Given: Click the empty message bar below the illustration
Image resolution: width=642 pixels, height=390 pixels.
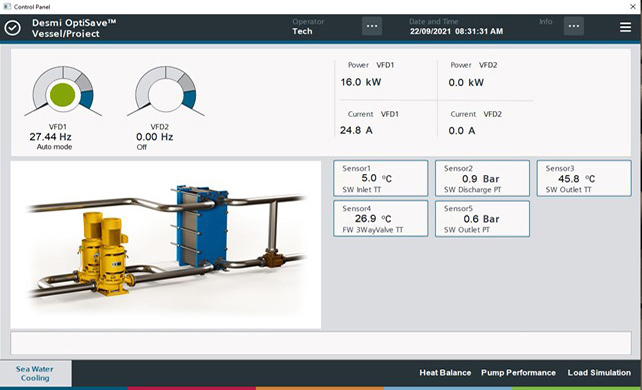Looking at the screenshot, I should point(321,343).
